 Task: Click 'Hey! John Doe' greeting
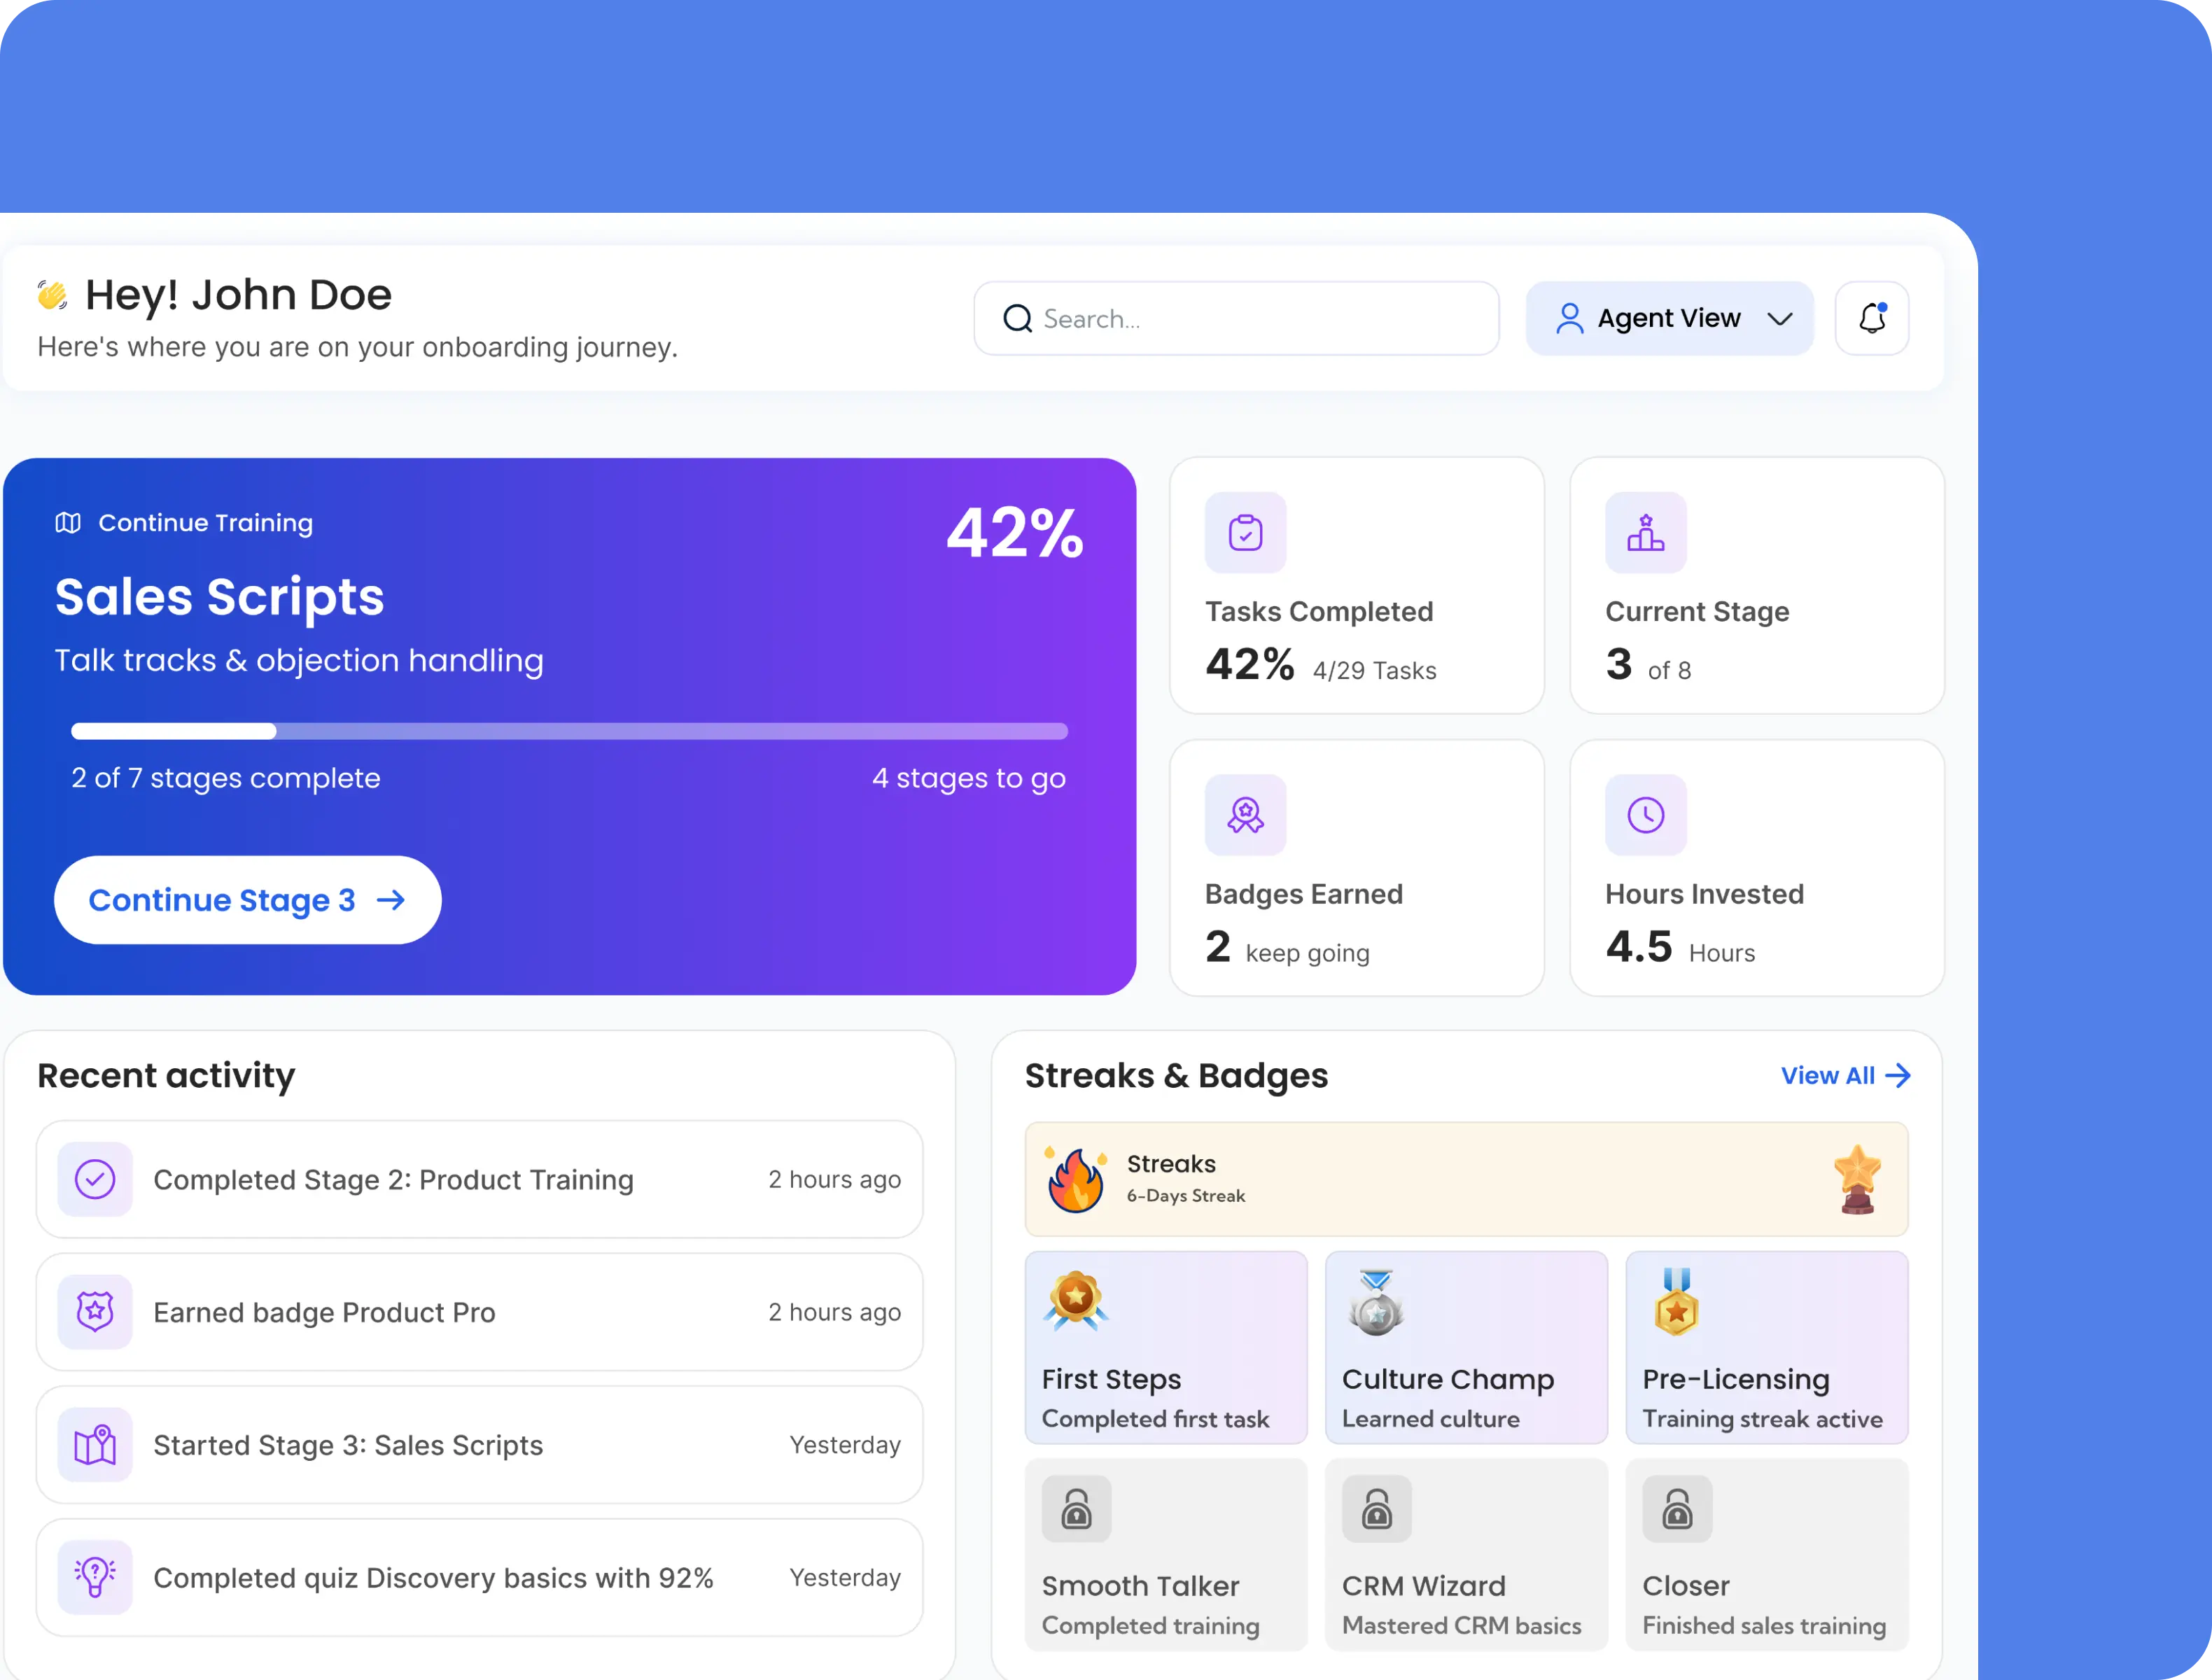click(x=238, y=295)
